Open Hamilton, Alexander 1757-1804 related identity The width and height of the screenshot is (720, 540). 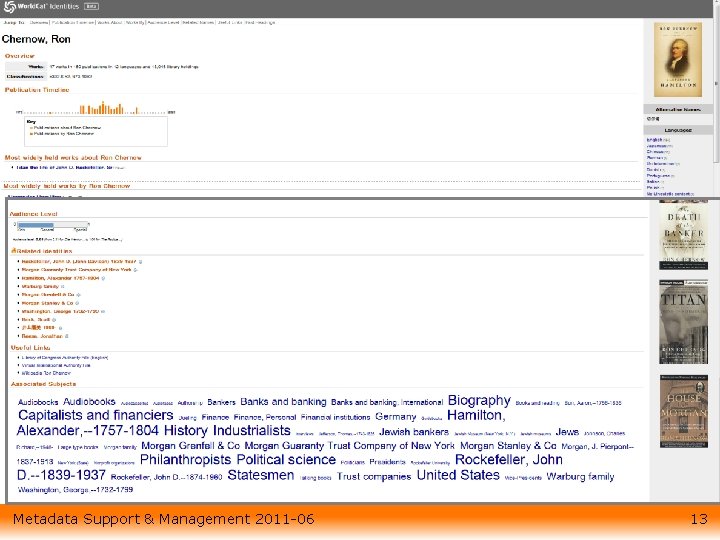[x=60, y=278]
